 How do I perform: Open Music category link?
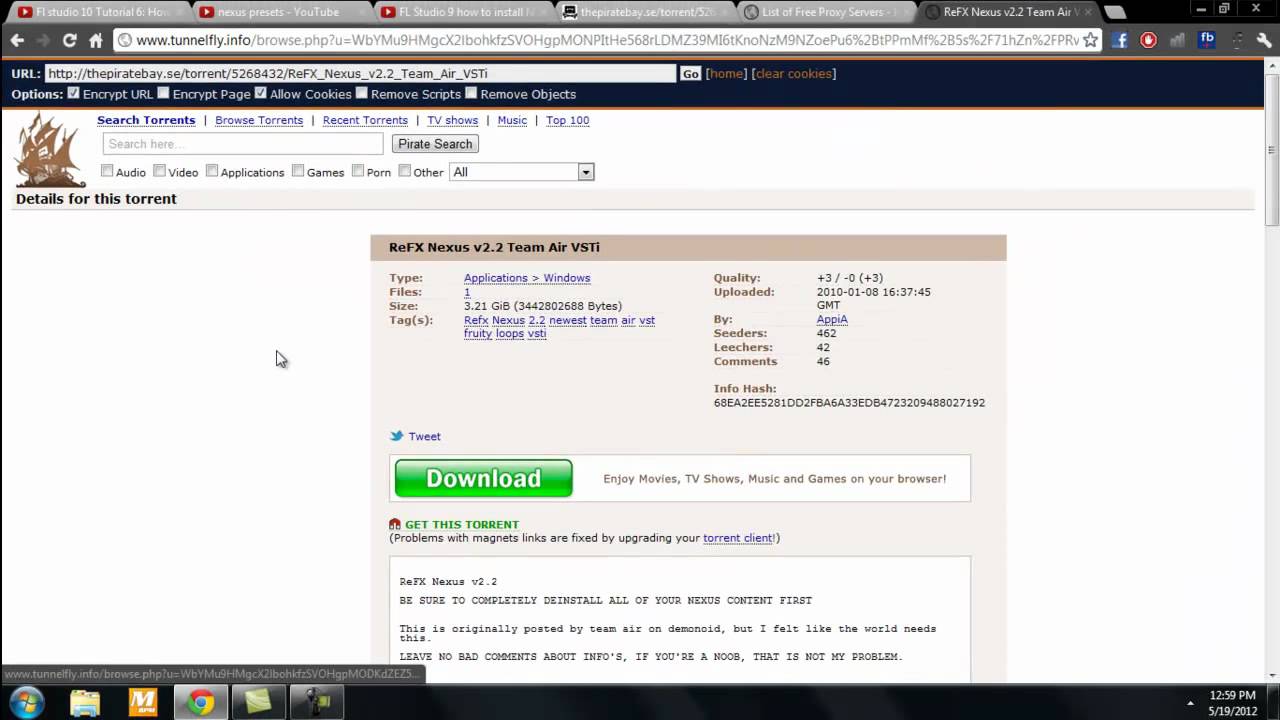pos(512,120)
